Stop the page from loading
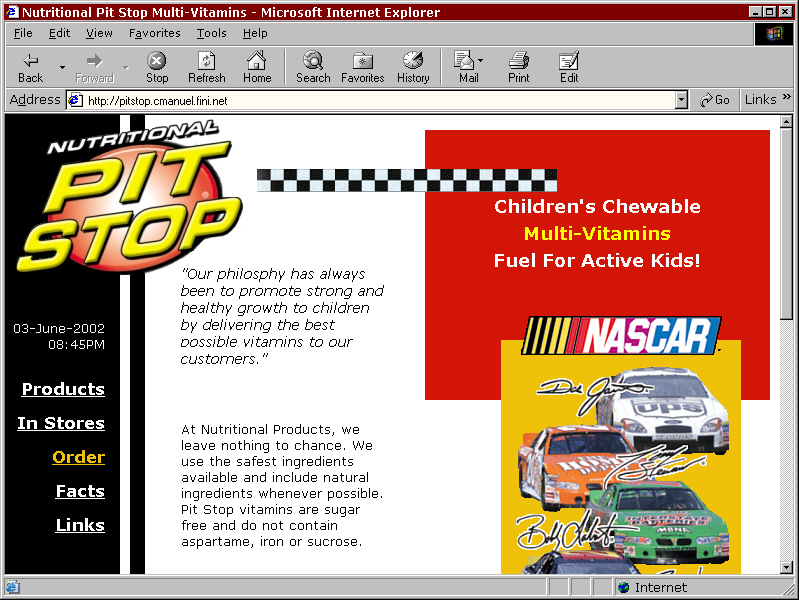This screenshot has width=799, height=600. tap(157, 67)
